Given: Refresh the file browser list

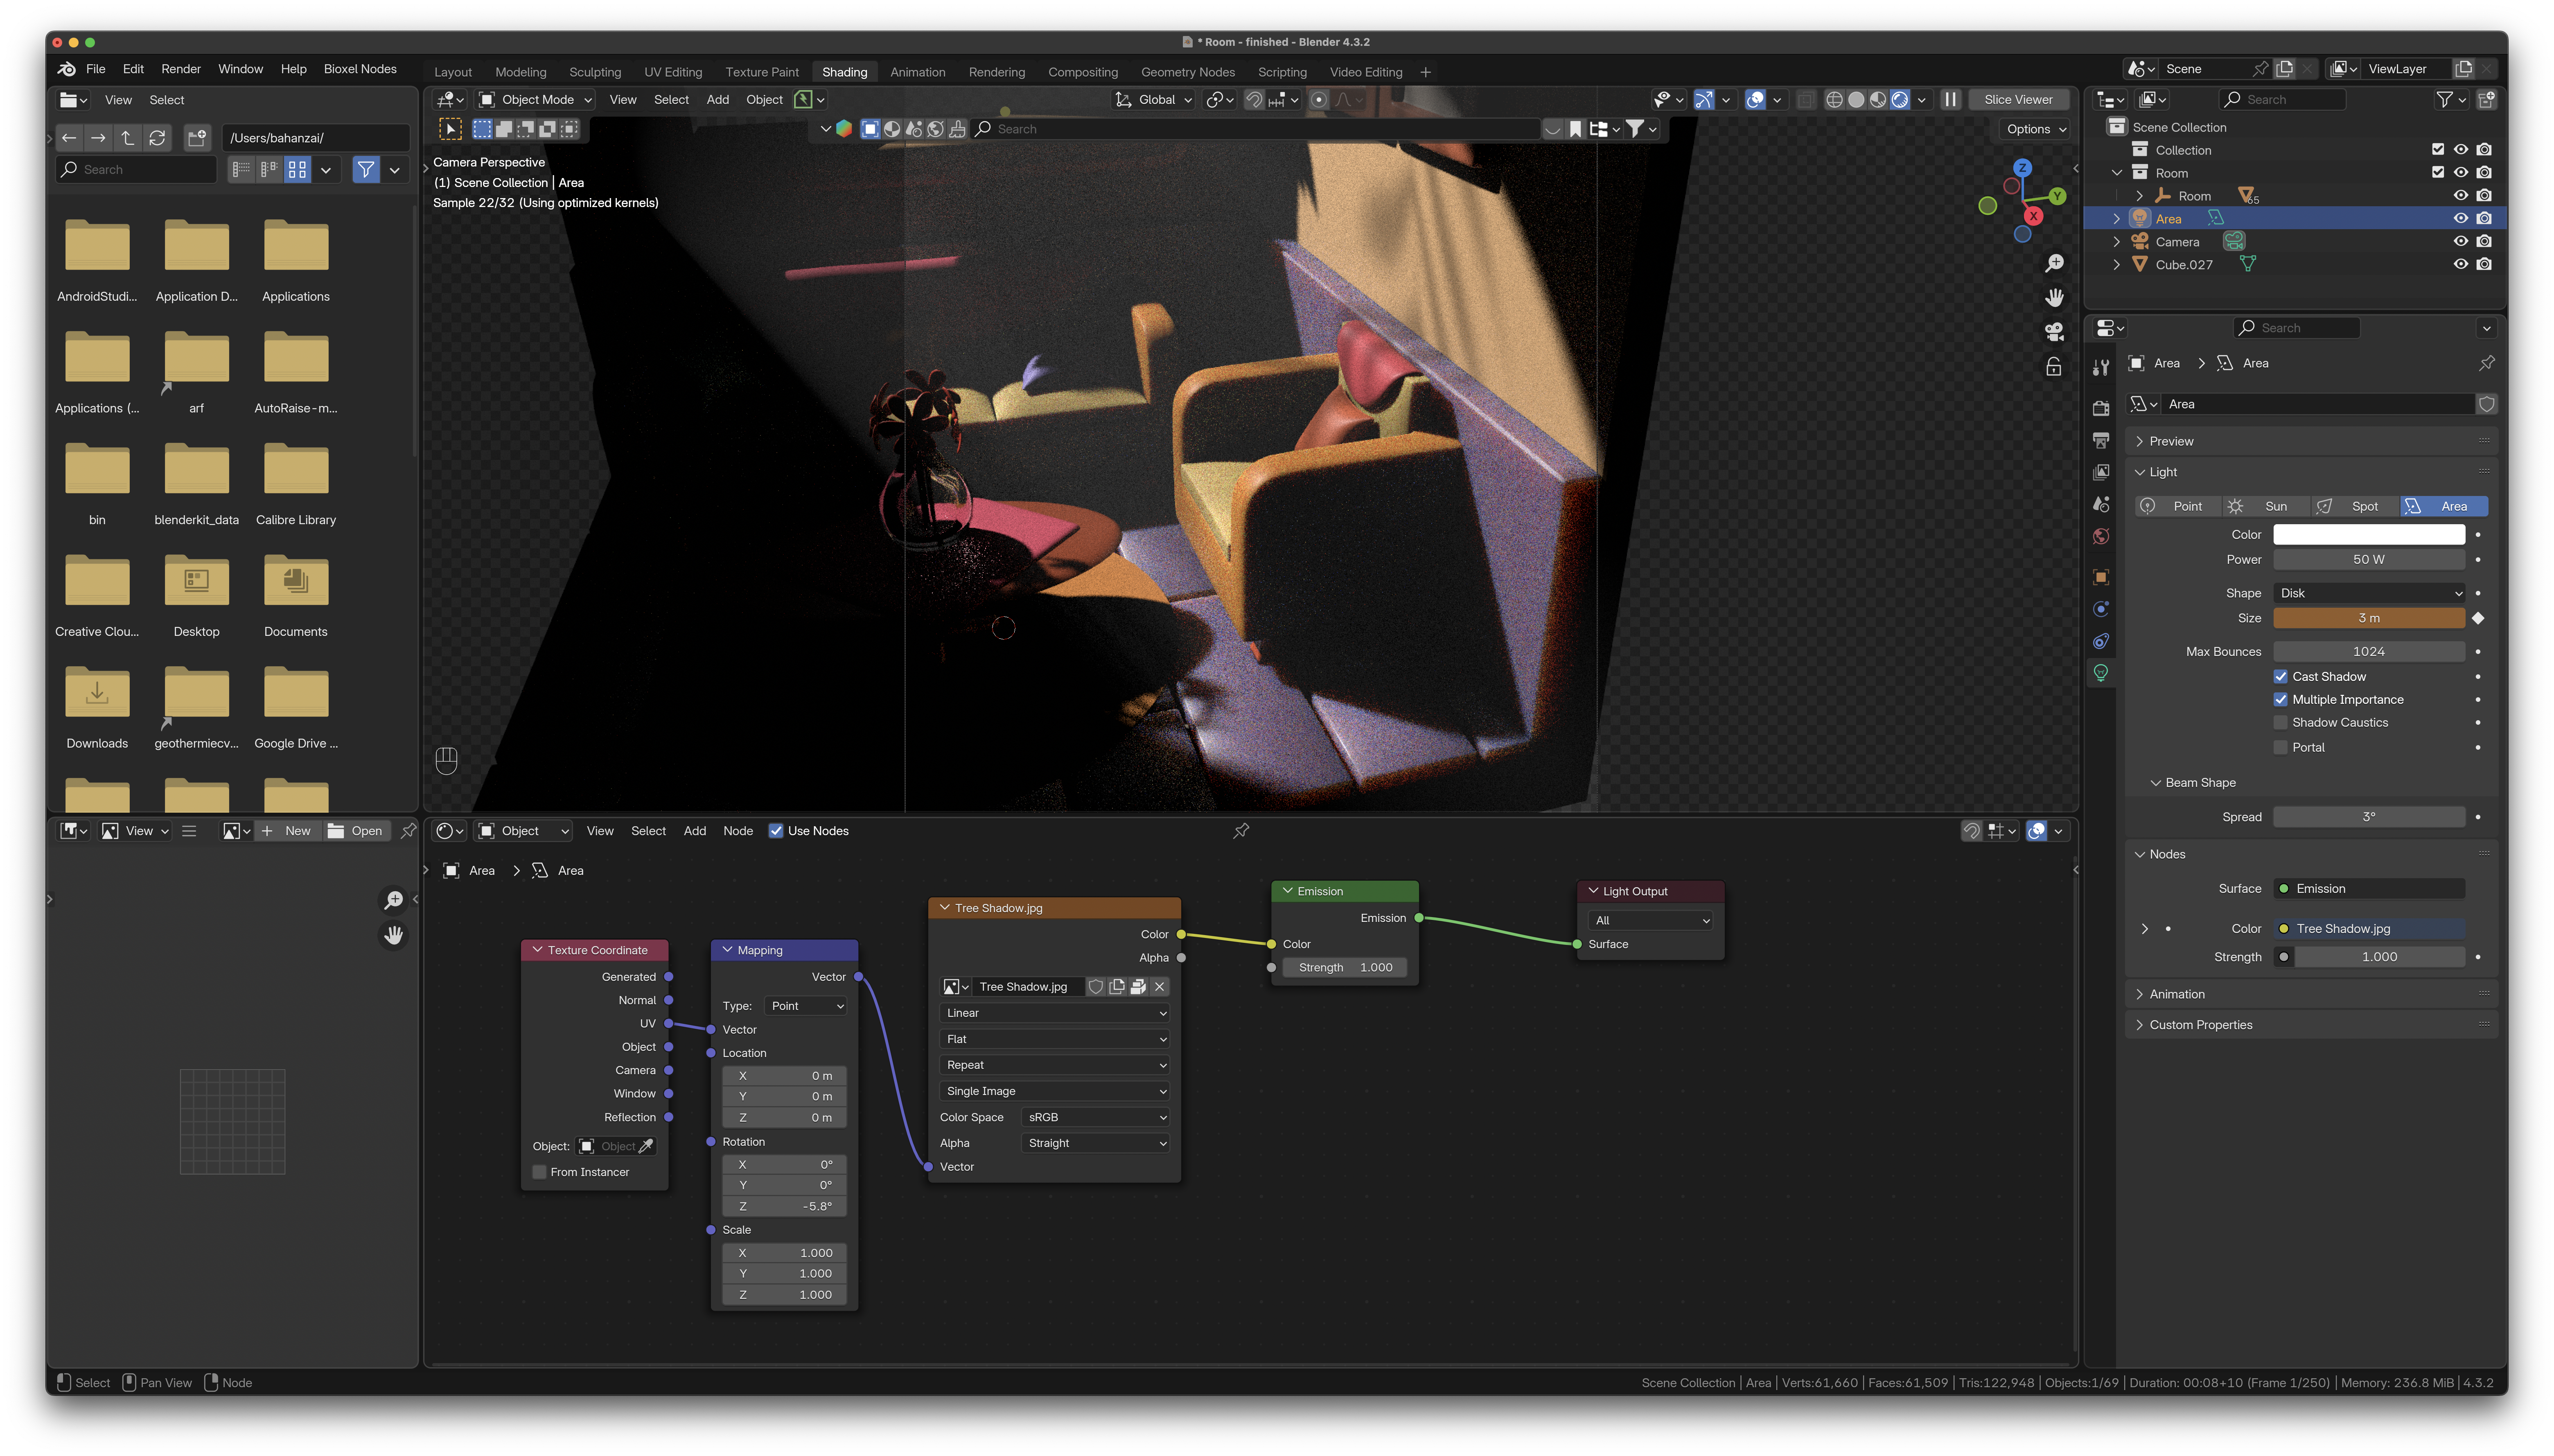Looking at the screenshot, I should tap(157, 138).
